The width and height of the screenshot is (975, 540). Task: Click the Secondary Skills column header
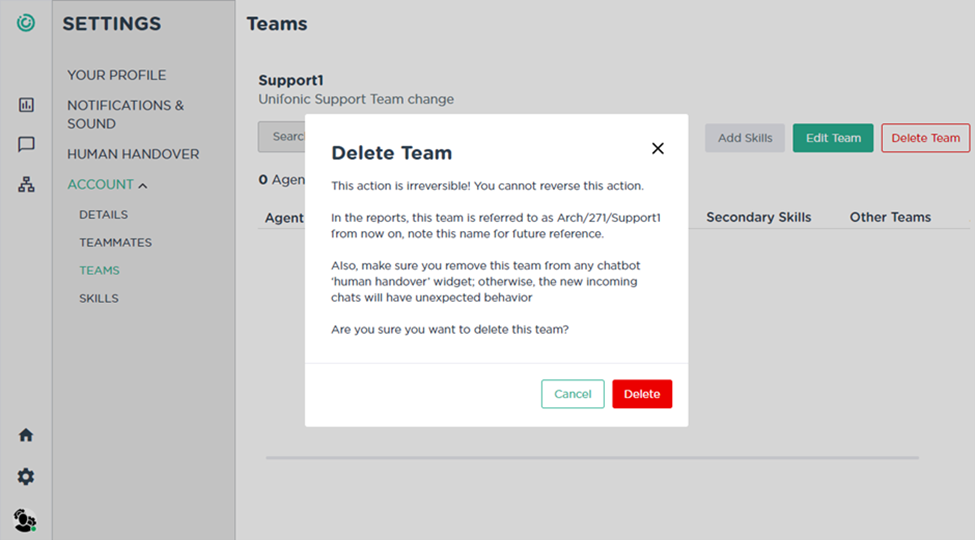click(x=759, y=217)
